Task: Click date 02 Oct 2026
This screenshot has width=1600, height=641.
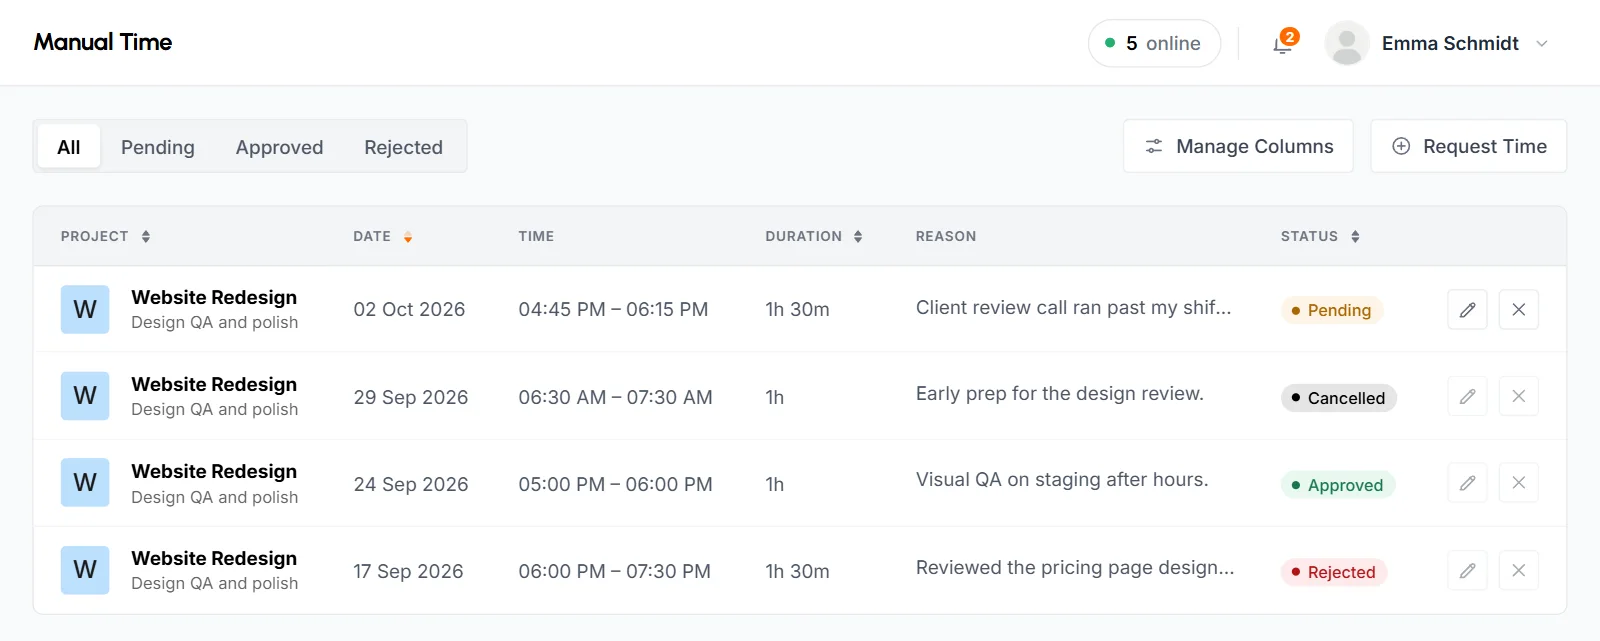Action: 409,309
